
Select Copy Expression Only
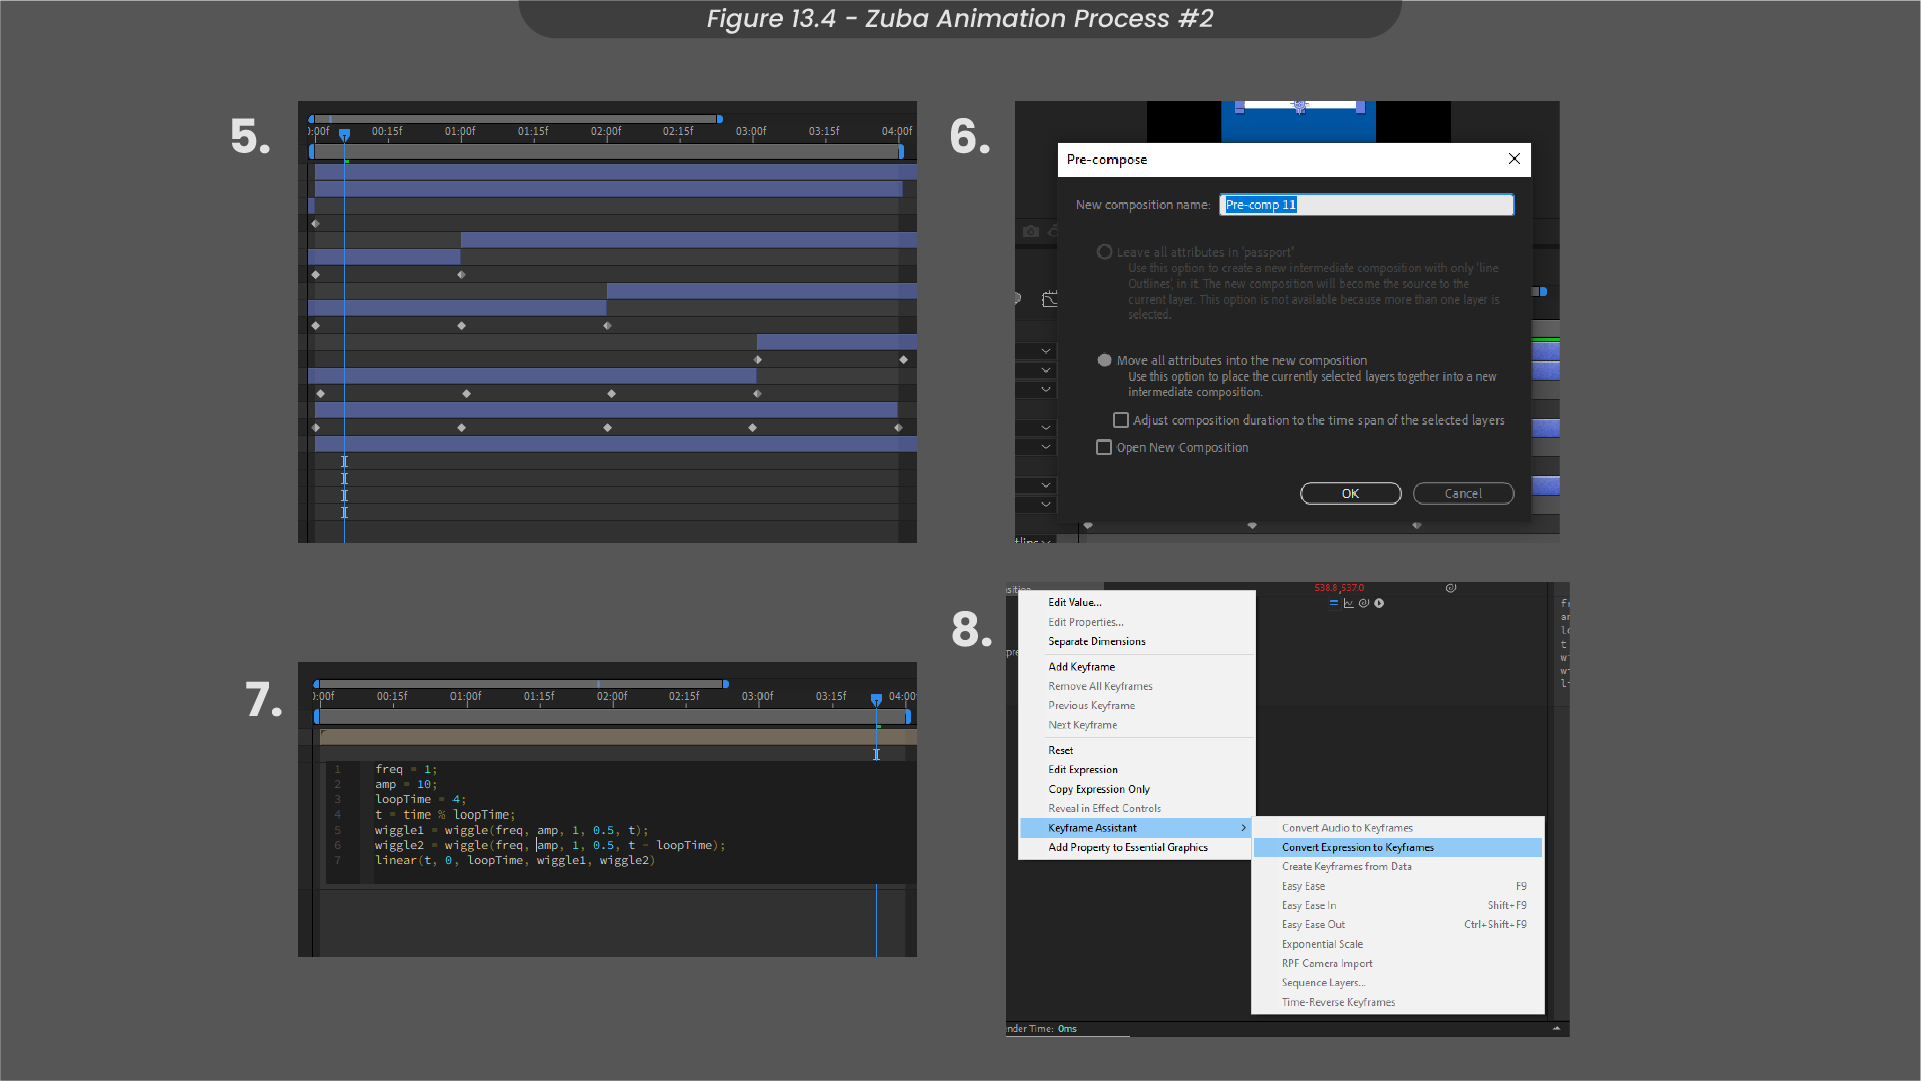pos(1099,789)
